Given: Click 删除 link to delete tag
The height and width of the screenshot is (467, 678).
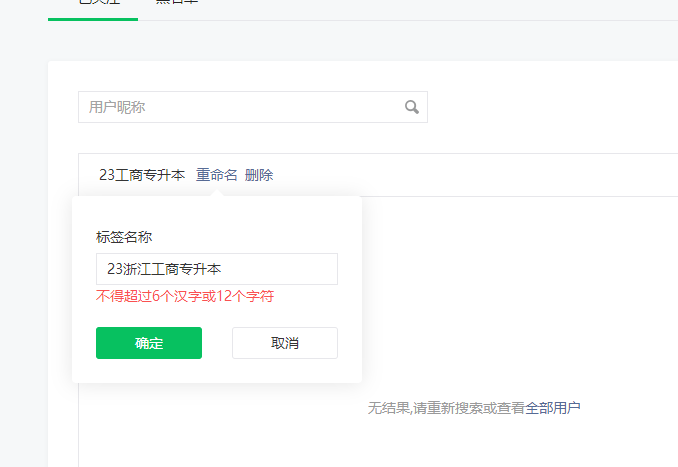Looking at the screenshot, I should pyautogui.click(x=259, y=175).
